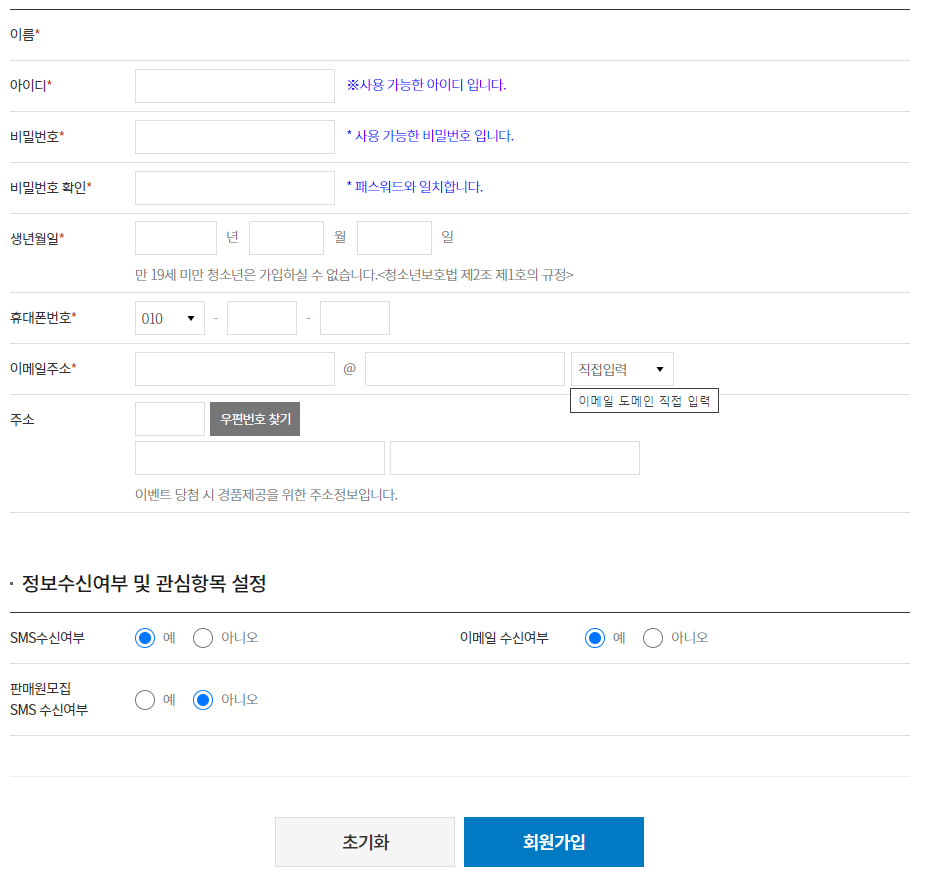The width and height of the screenshot is (927, 877).
Task: Open the 010 phone prefix dropdown
Action: [x=170, y=318]
